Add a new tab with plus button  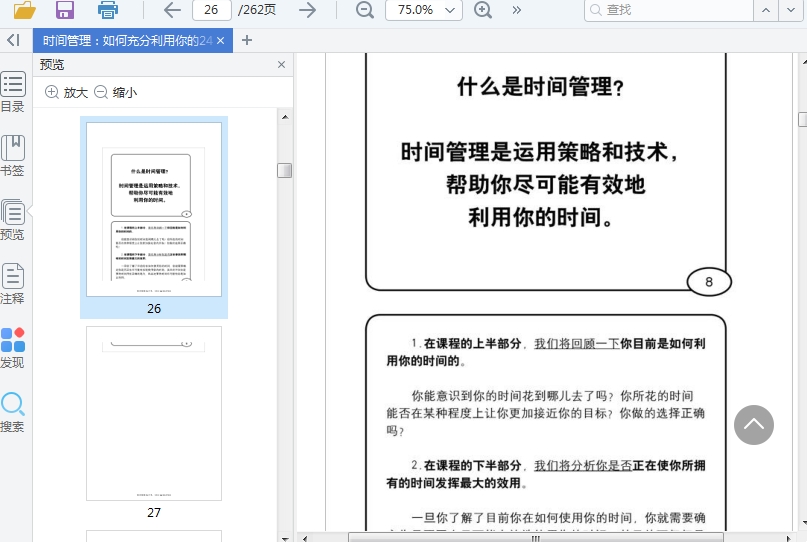point(247,40)
